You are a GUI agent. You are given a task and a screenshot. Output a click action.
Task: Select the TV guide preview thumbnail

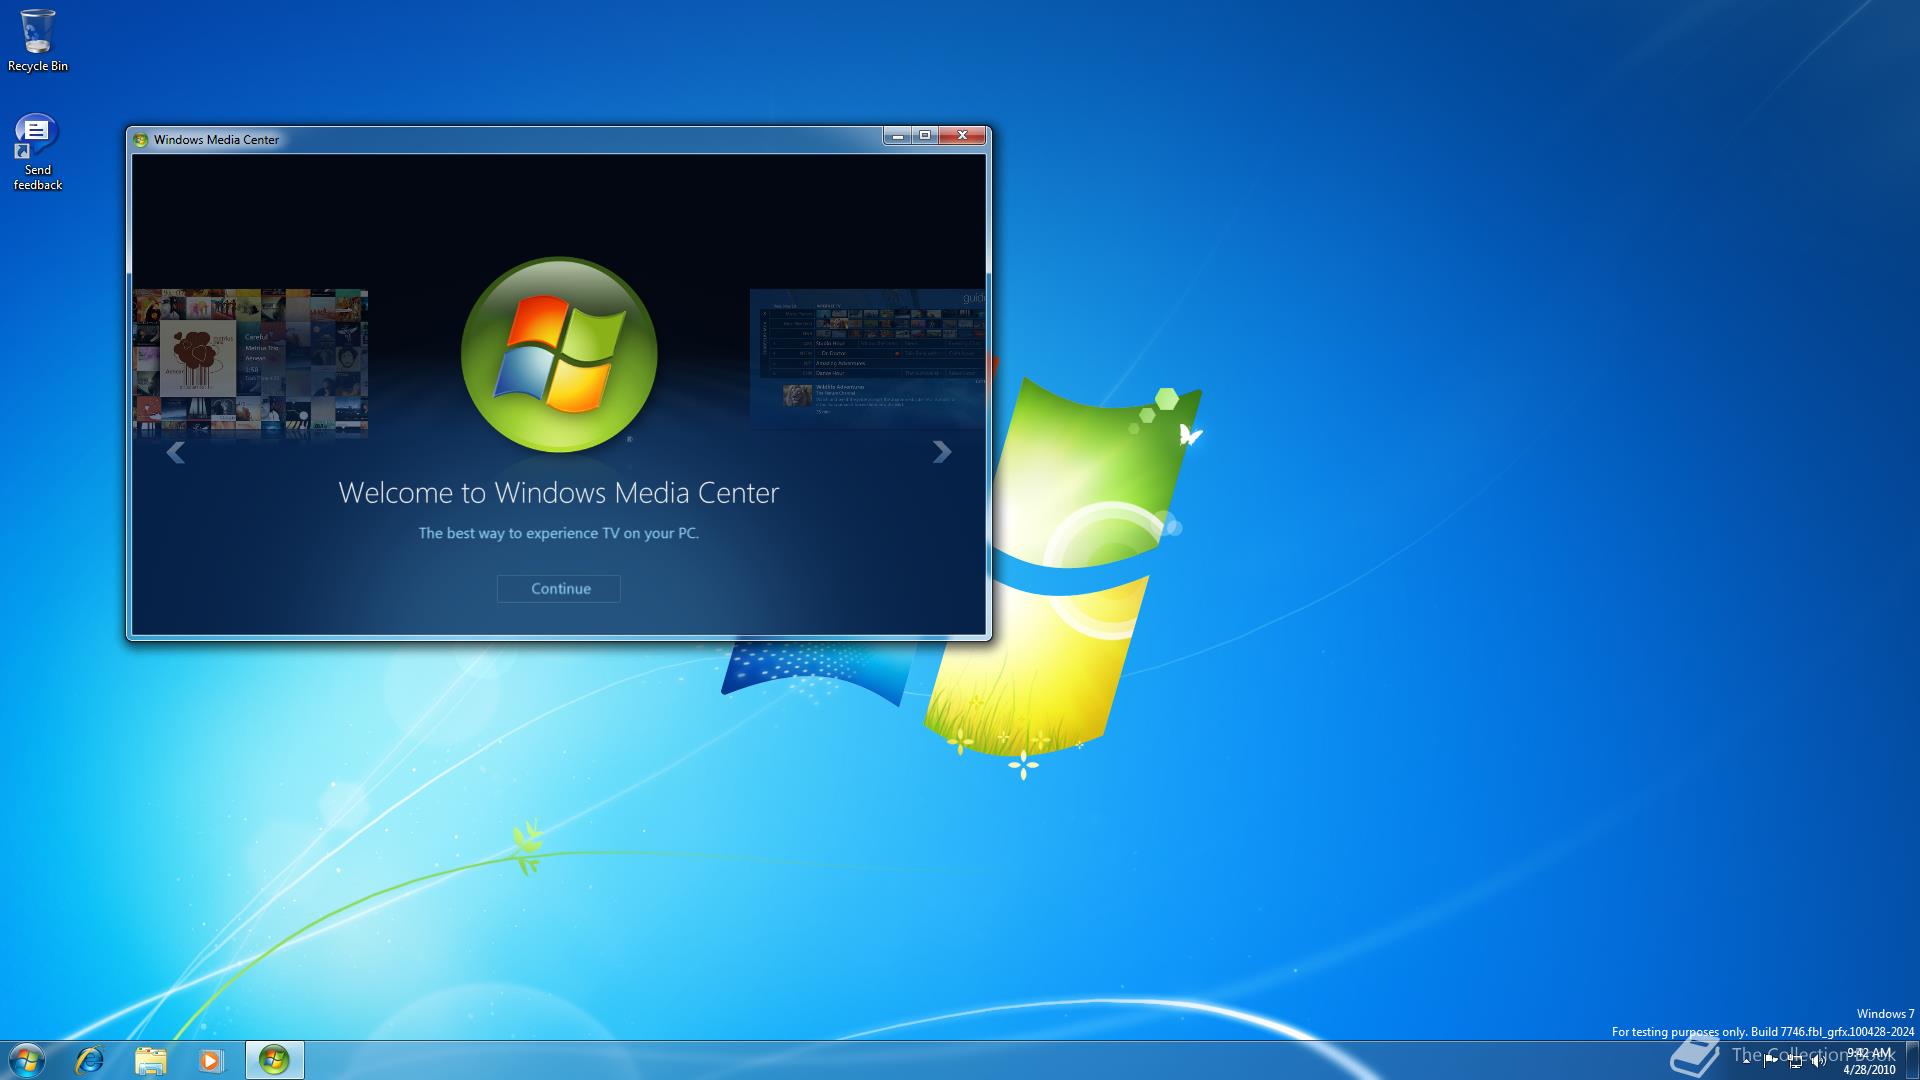[867, 359]
